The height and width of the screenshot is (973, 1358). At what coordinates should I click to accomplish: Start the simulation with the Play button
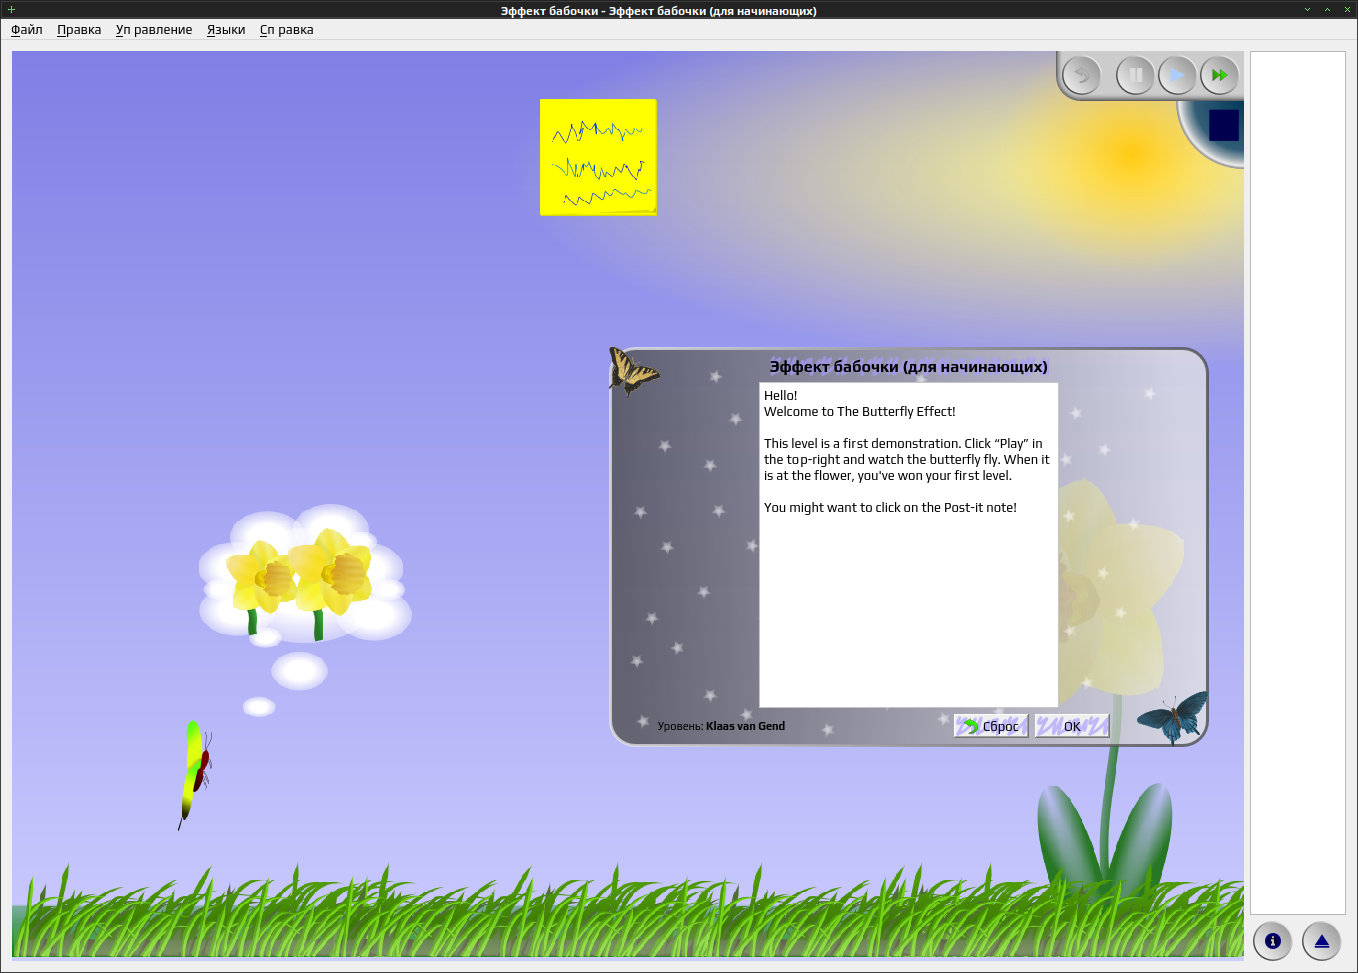[x=1177, y=75]
